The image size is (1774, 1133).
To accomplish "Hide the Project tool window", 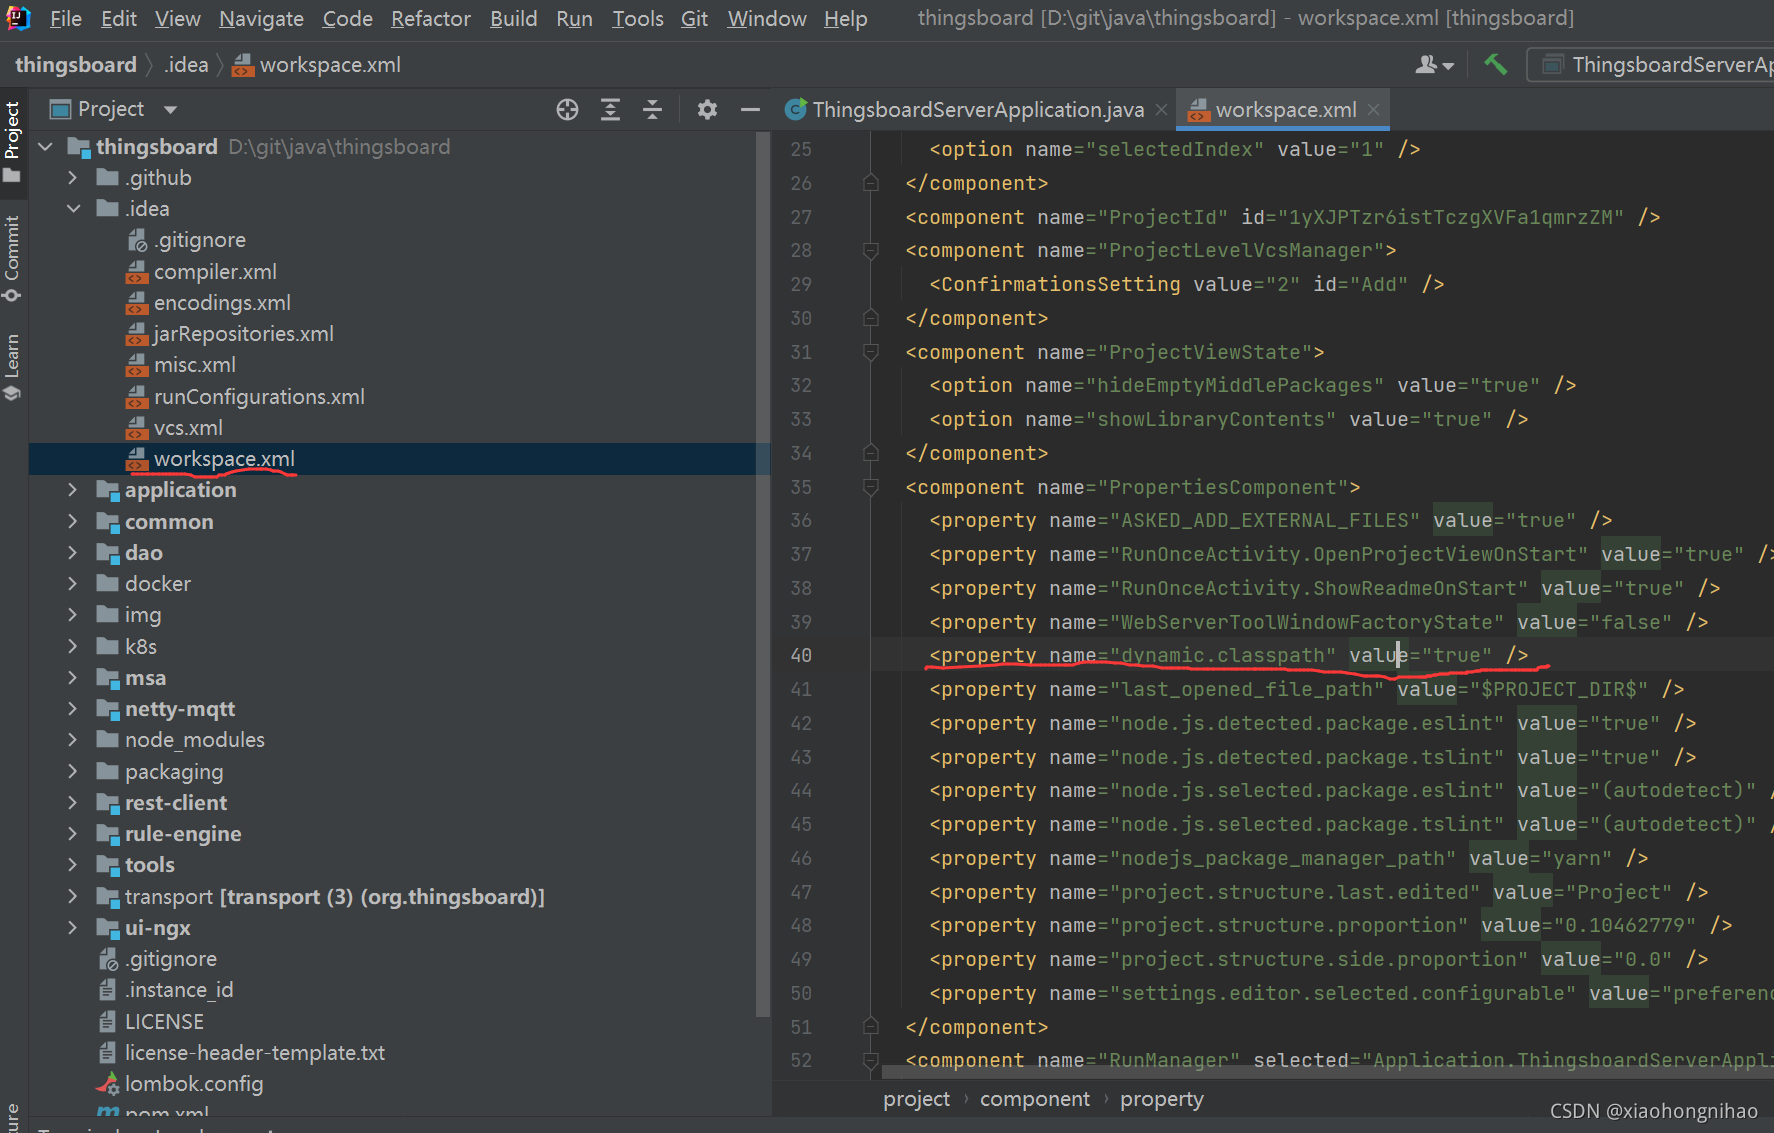I will coord(750,110).
